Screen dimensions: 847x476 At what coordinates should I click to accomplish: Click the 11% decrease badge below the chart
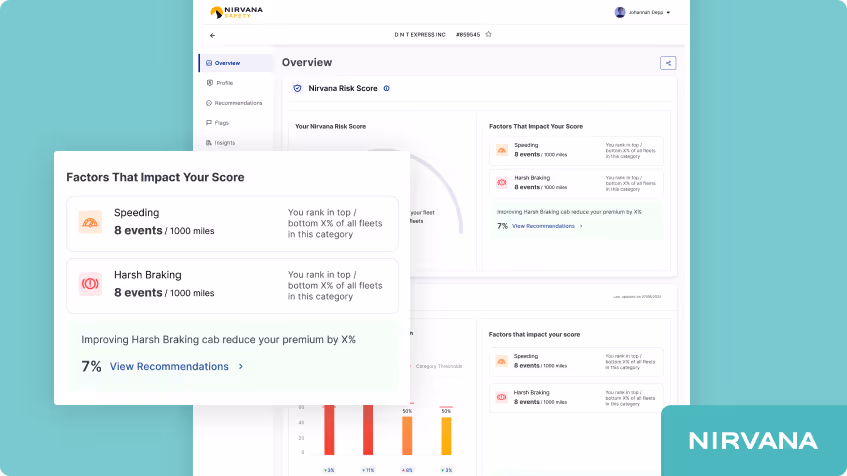tap(368, 470)
